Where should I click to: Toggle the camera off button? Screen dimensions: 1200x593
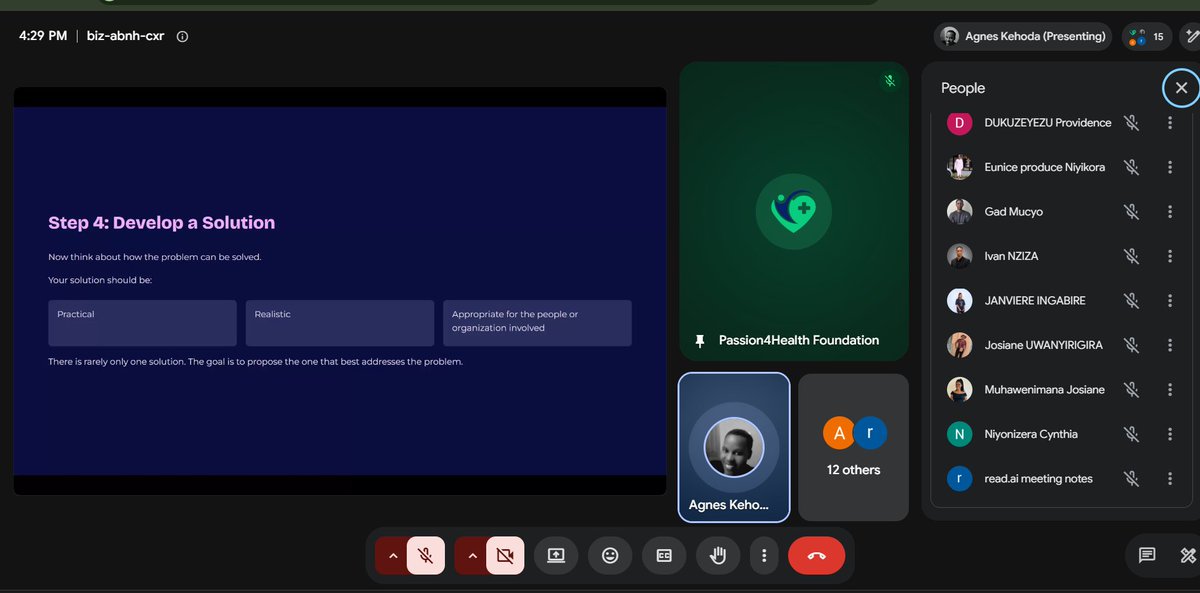click(505, 555)
